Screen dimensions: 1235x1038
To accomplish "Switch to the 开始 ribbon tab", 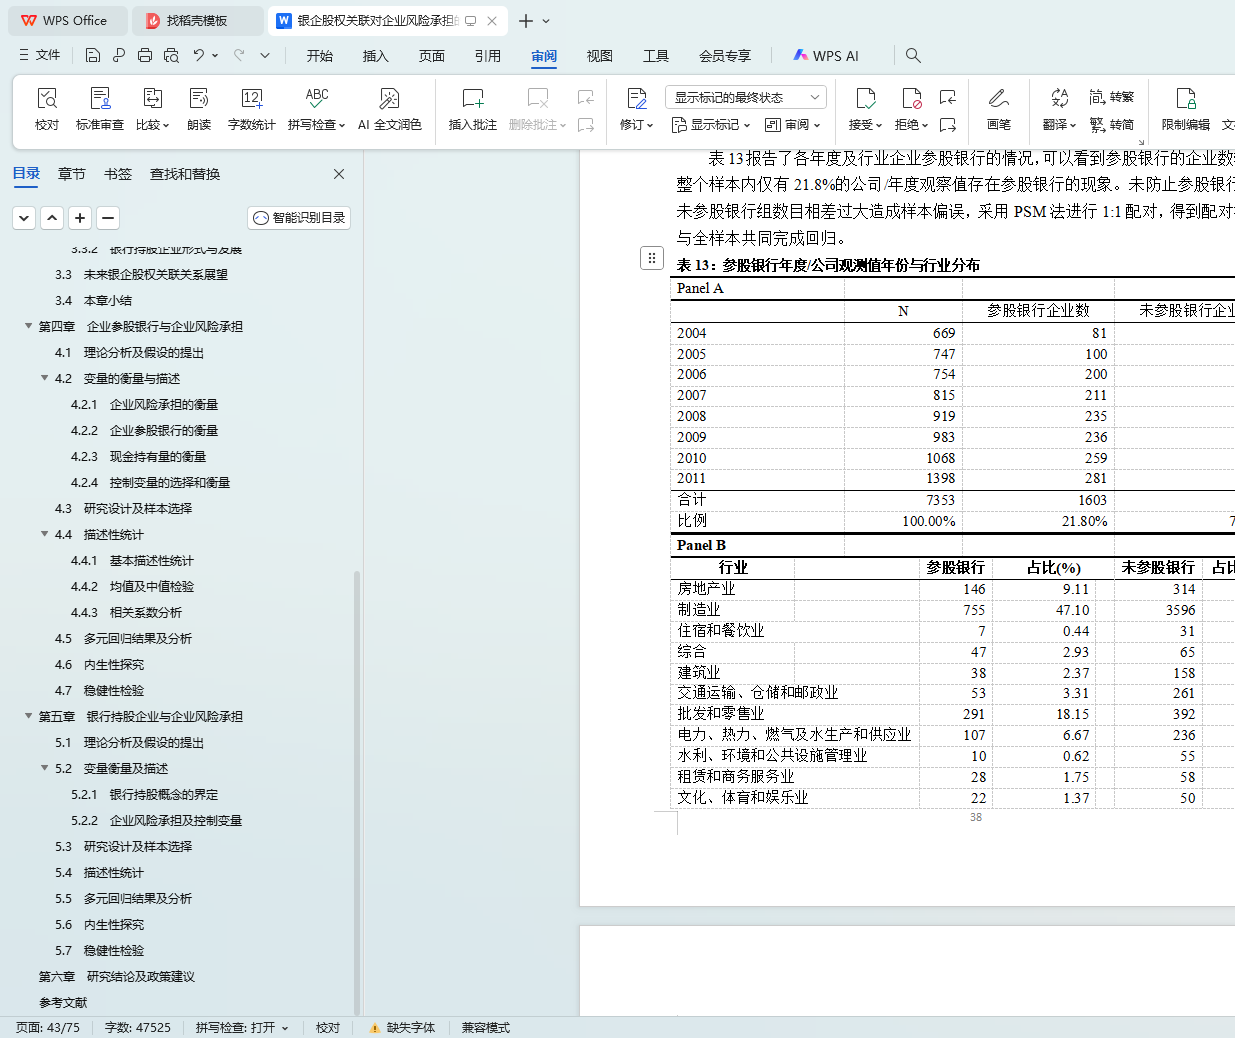I will pyautogui.click(x=320, y=56).
